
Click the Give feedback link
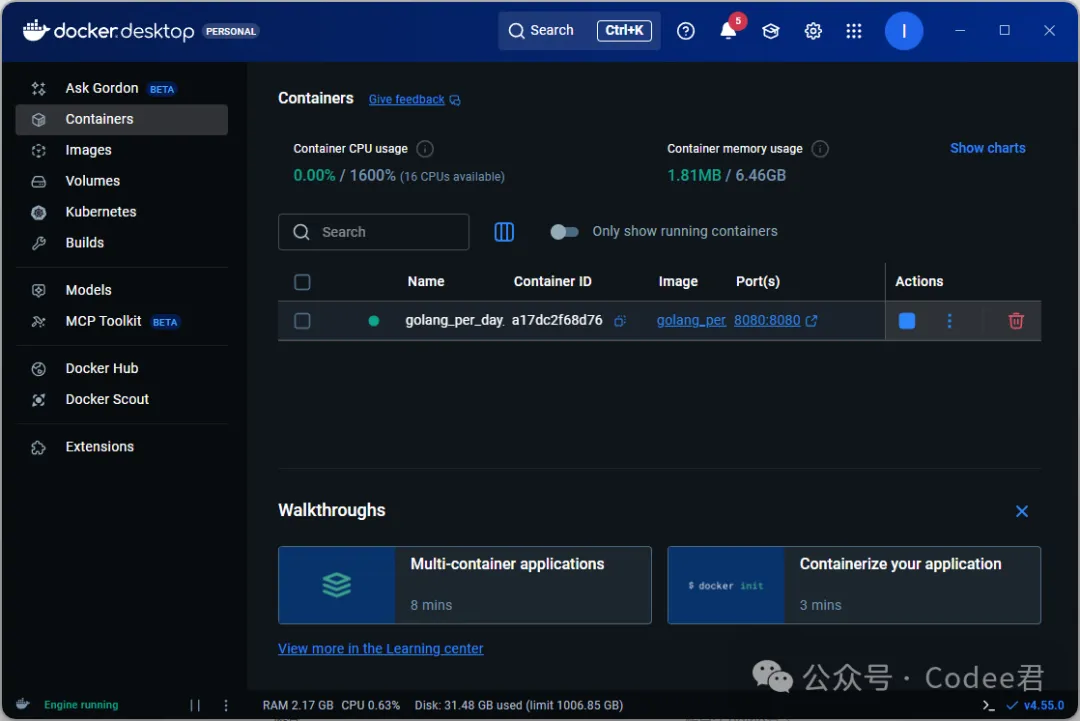406,99
